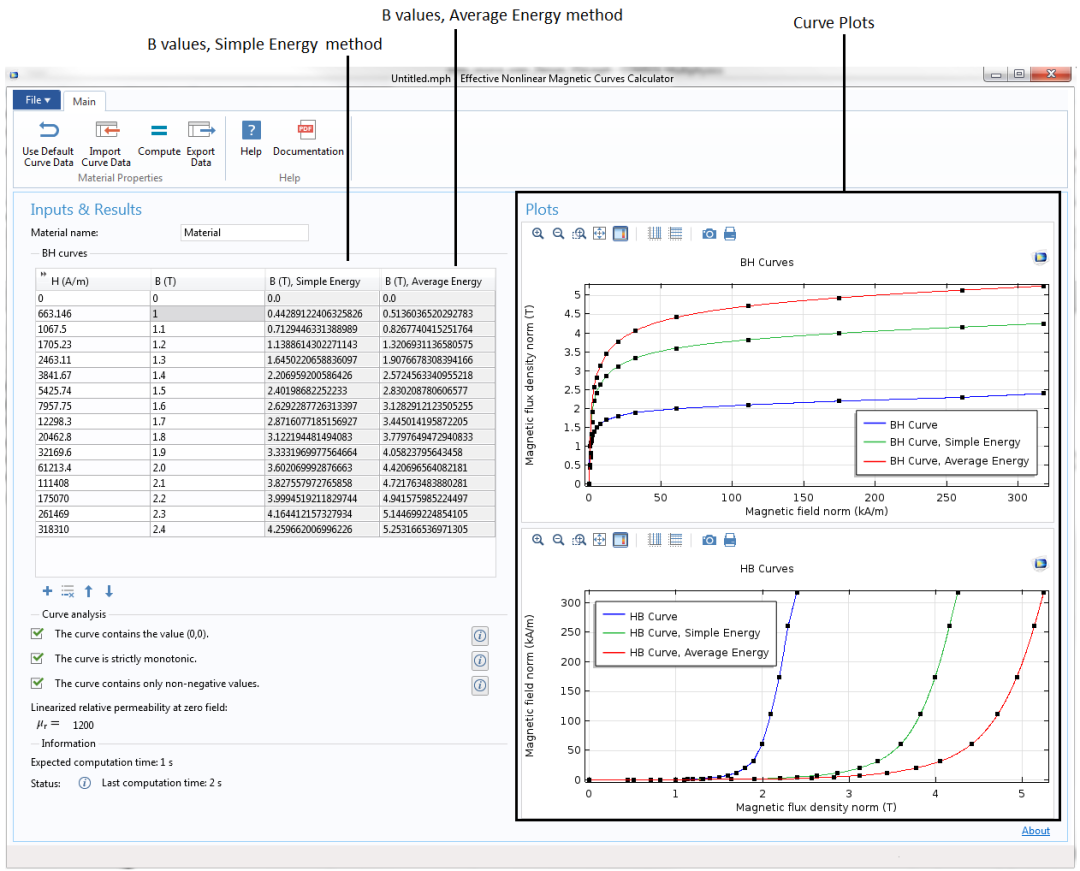The width and height of the screenshot is (1080, 871).
Task: Open Help from the ribbon
Action: tap(251, 138)
